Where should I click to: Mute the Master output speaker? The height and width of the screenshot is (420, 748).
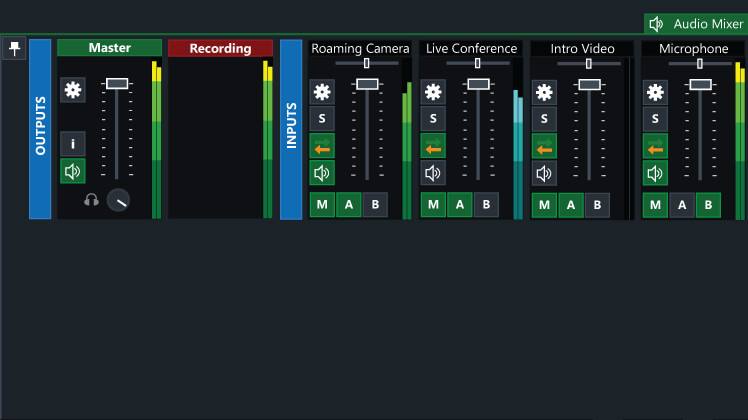[72, 171]
